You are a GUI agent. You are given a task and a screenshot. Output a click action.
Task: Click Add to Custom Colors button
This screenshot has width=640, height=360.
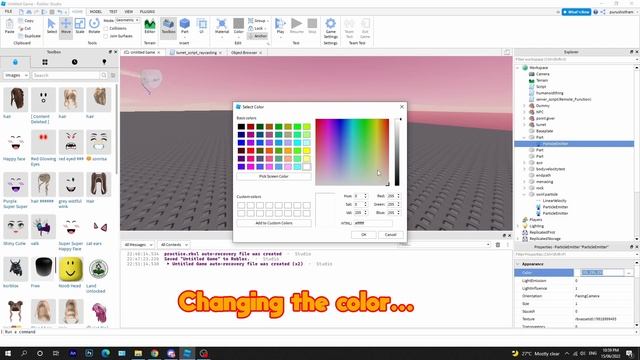[274, 223]
